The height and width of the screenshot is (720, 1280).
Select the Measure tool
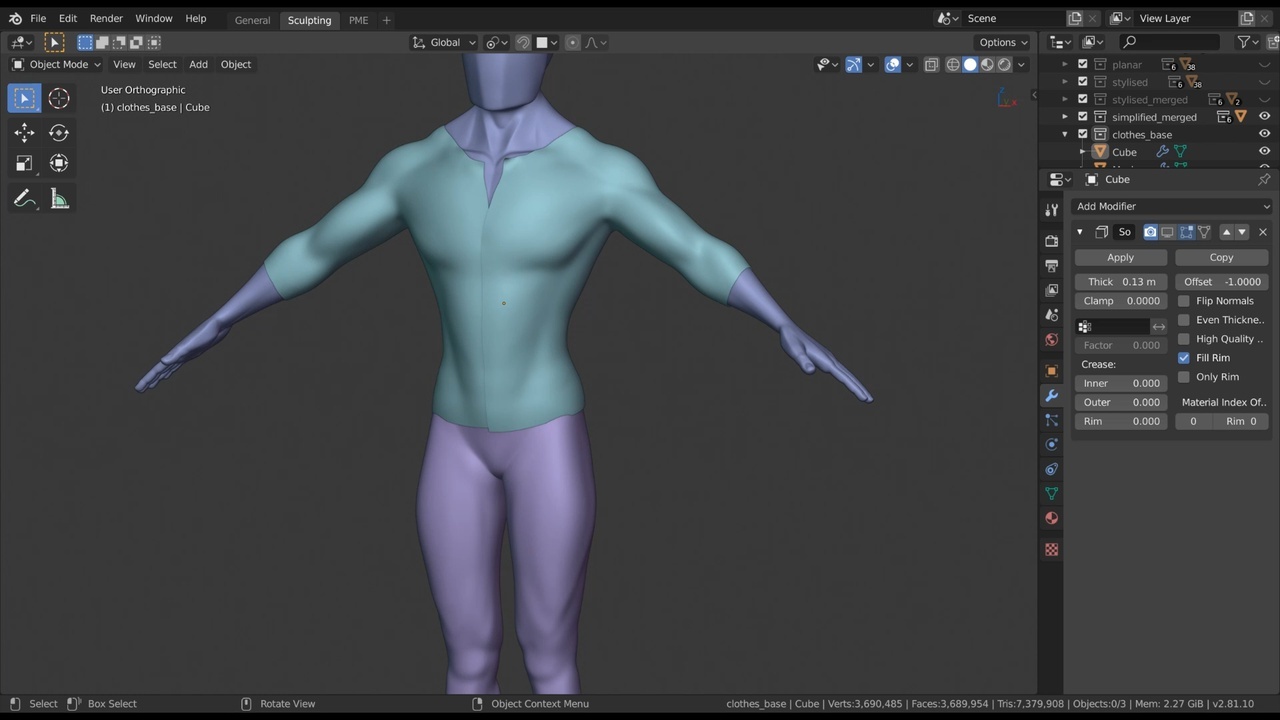tap(59, 199)
